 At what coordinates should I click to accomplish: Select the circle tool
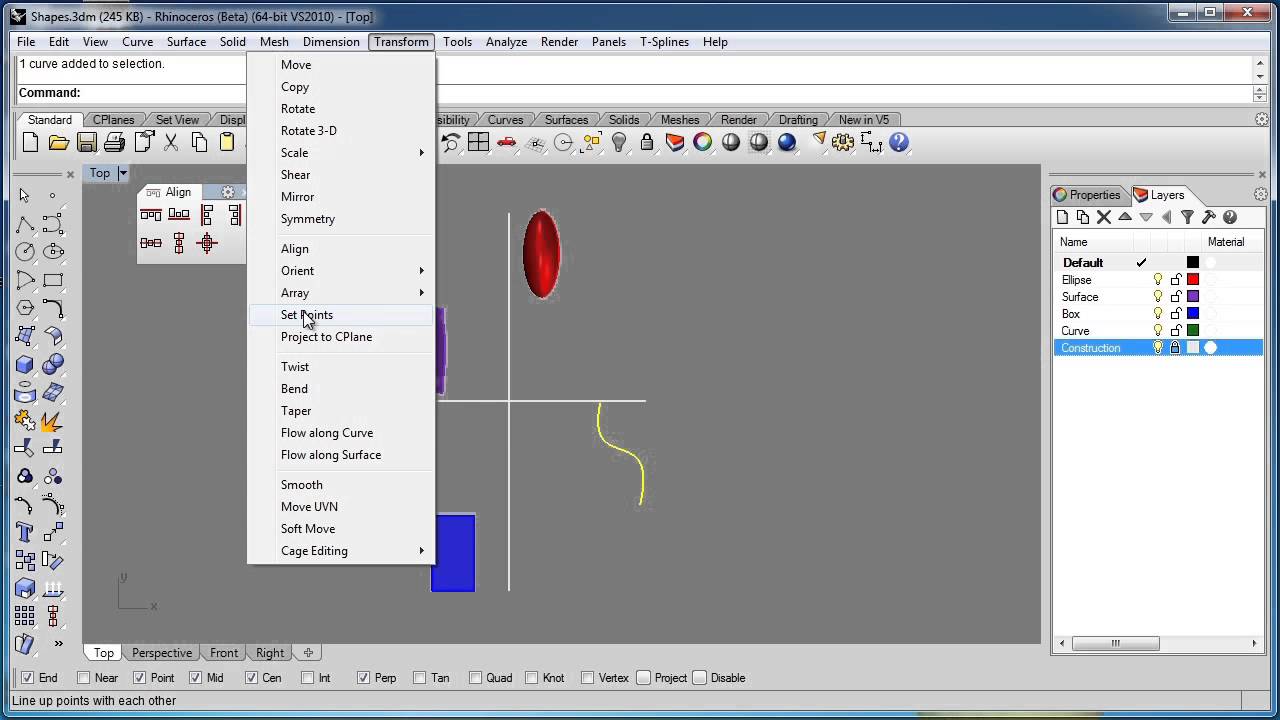pyautogui.click(x=25, y=251)
